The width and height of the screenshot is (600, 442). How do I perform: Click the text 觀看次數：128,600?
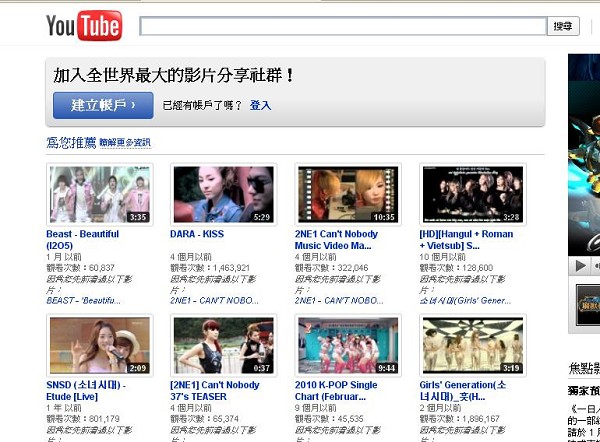point(456,268)
